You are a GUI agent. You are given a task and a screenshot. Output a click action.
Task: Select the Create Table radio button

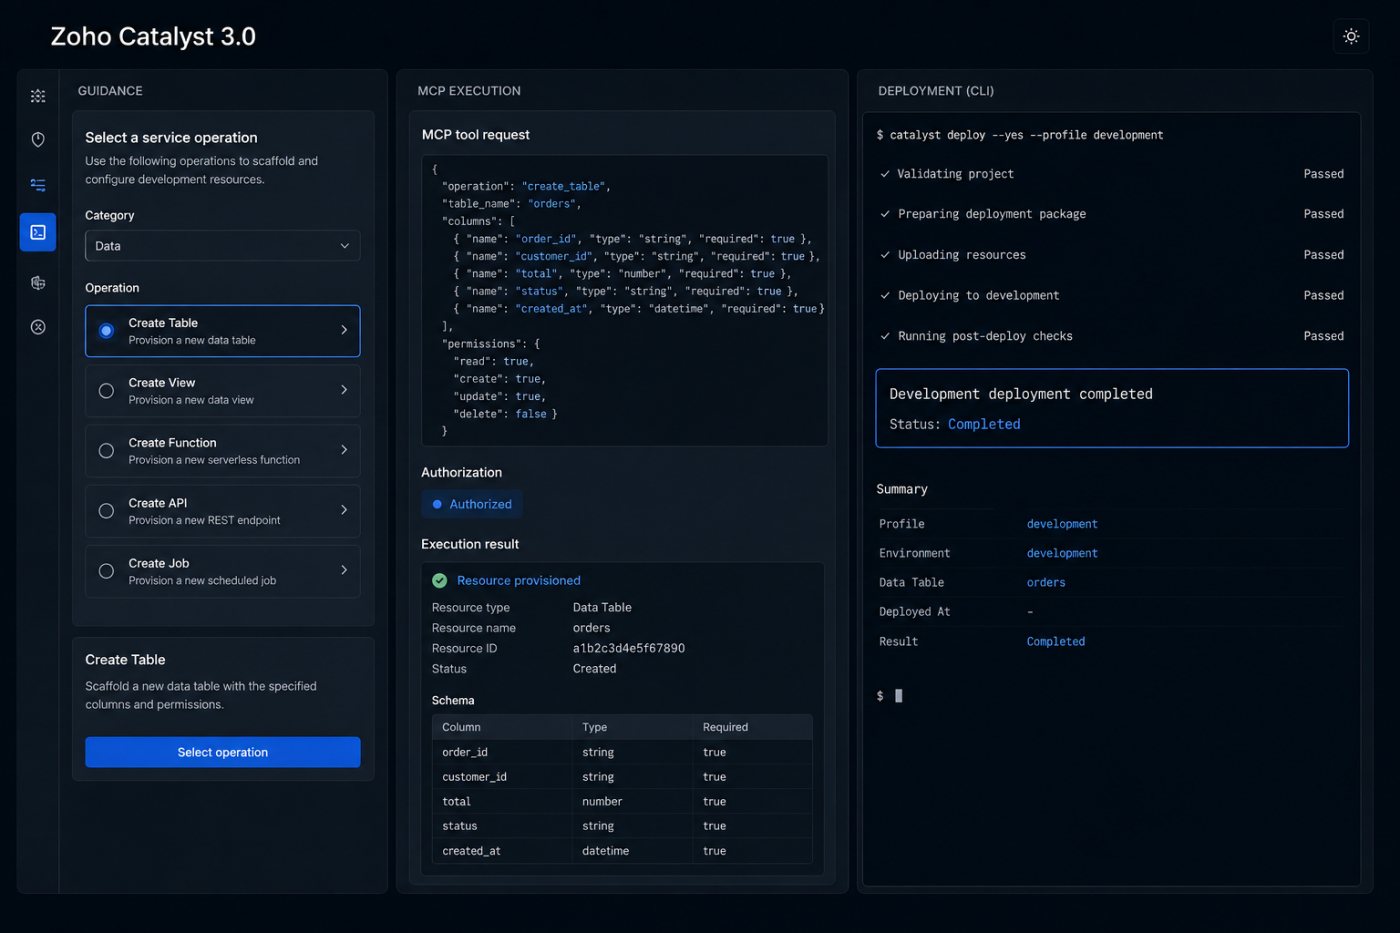tap(106, 331)
